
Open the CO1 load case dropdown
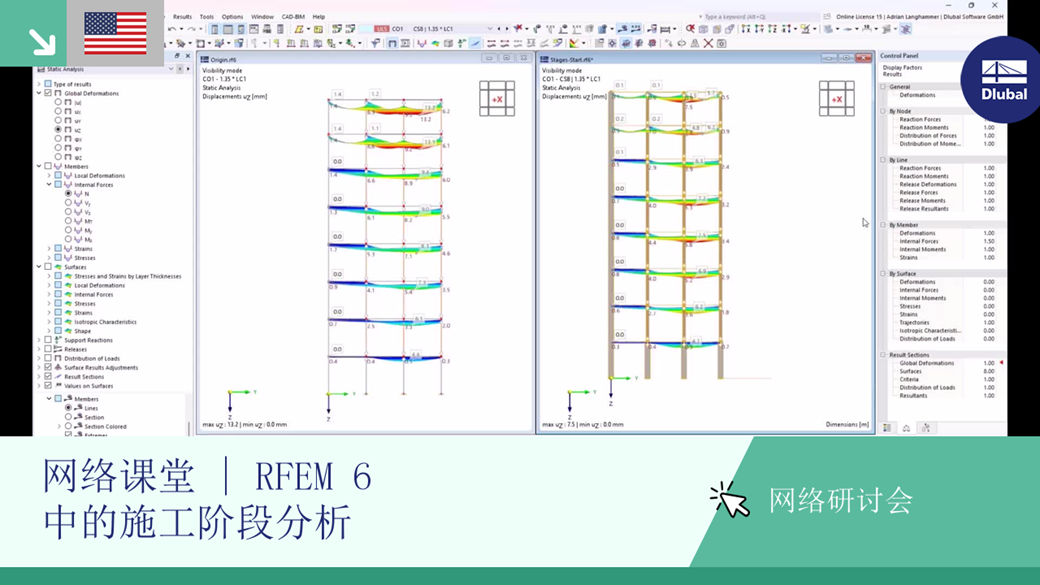pyautogui.click(x=489, y=30)
